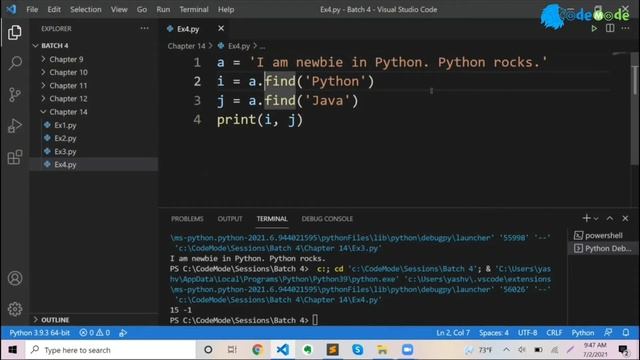Open the Explorer view in activity bar

[x=15, y=32]
